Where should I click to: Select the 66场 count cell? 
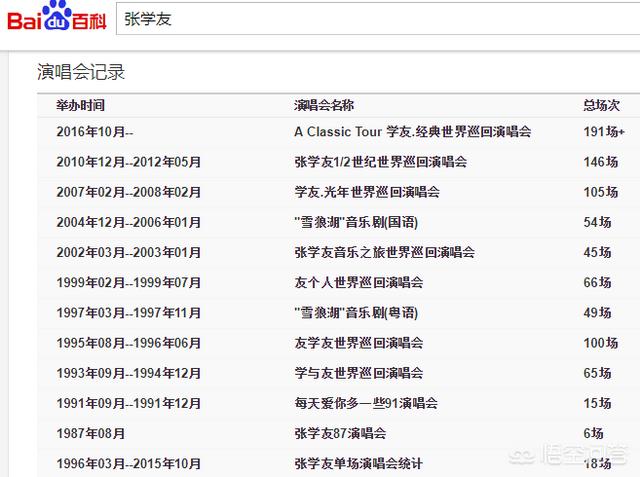597,283
